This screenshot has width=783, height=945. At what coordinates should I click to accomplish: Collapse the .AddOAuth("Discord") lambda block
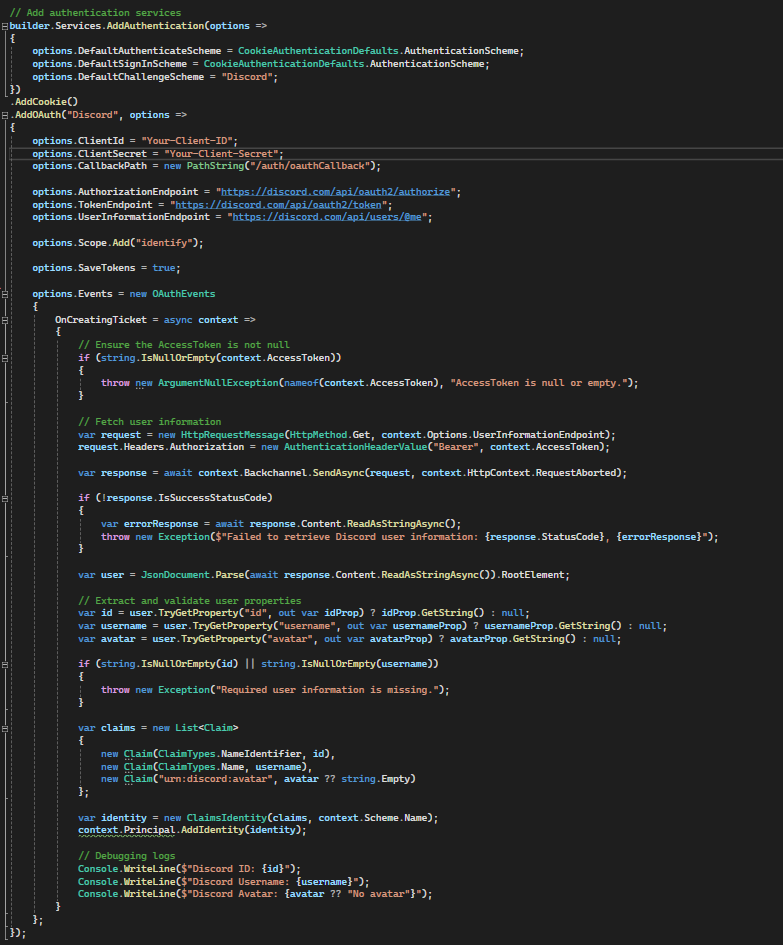[x=5, y=115]
